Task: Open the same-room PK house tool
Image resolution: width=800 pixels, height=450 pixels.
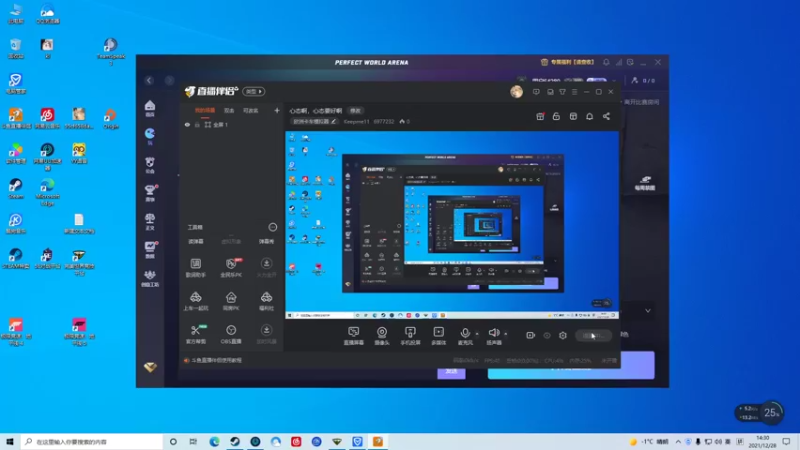Action: point(231,301)
